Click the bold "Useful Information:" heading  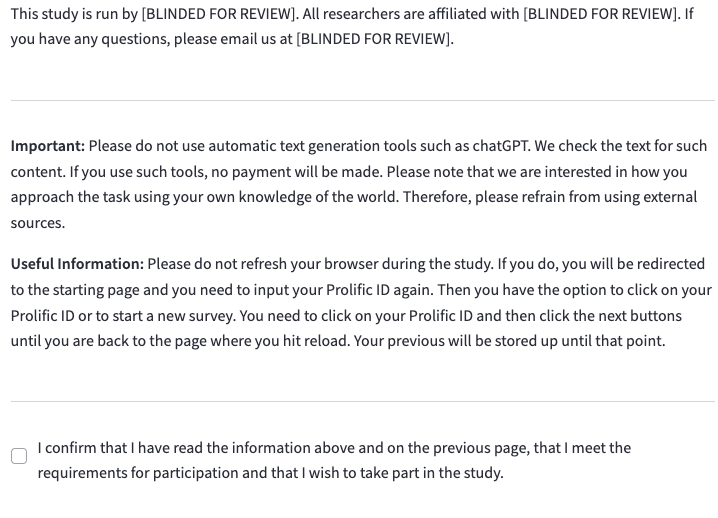tap(77, 264)
